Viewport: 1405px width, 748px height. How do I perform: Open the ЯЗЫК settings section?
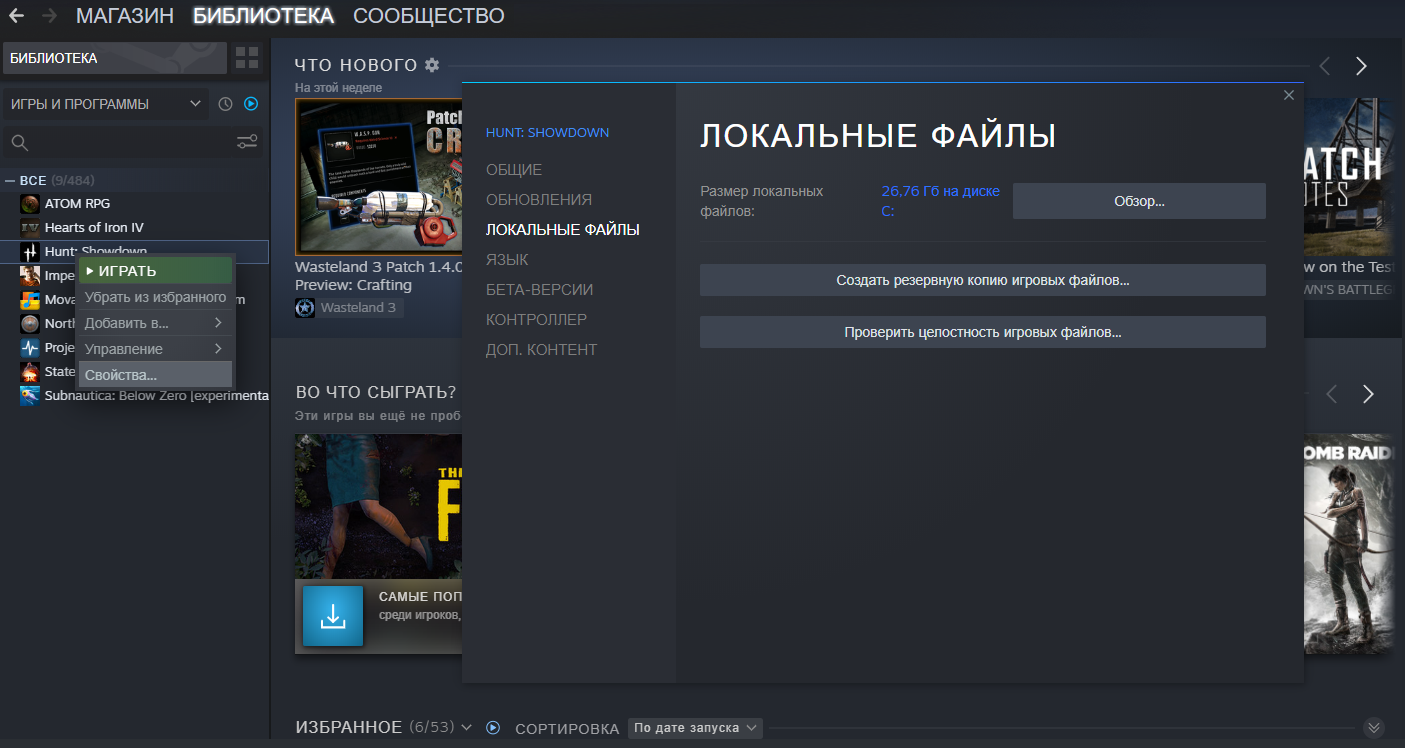point(507,260)
